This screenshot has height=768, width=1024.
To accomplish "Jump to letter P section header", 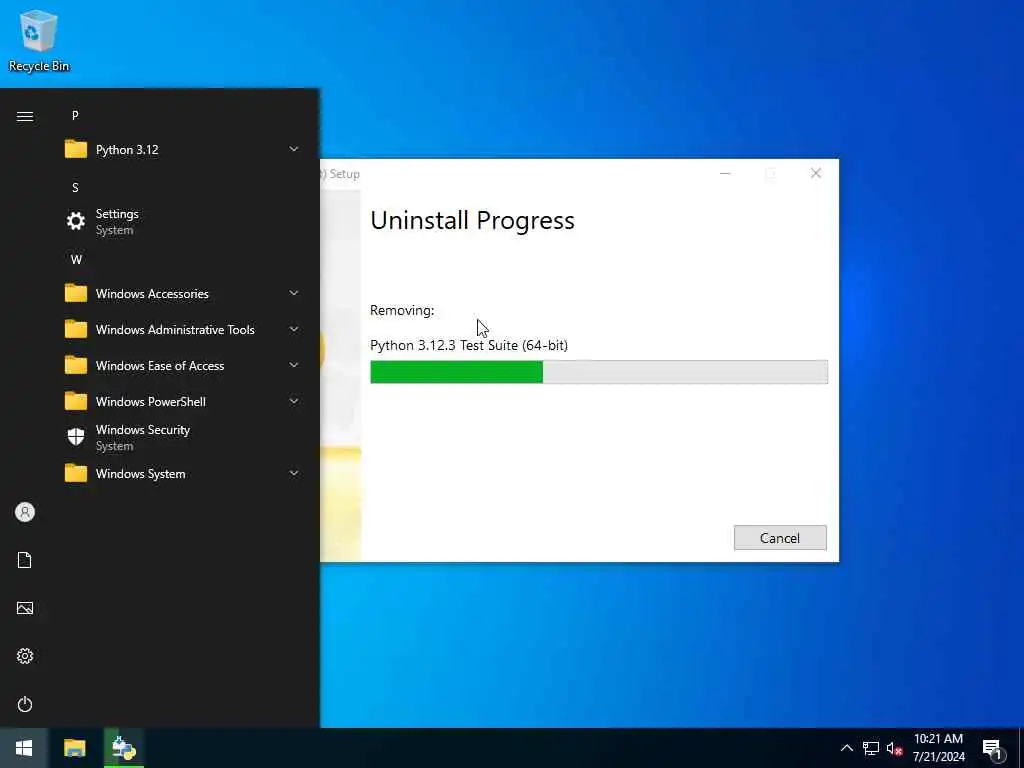I will 75,116.
